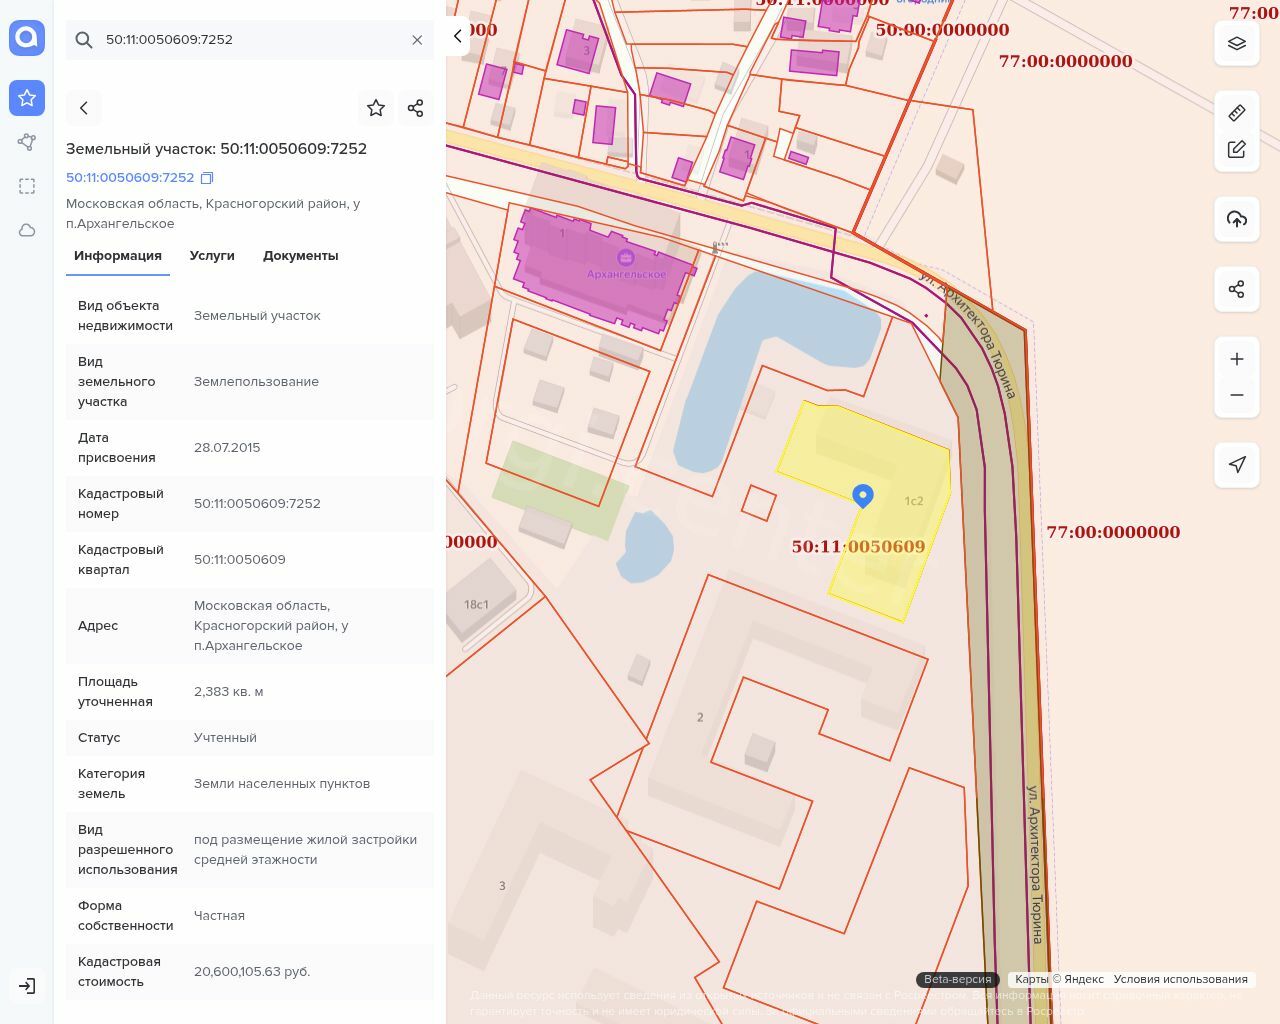Screen dimensions: 1280x1024
Task: Open the cadastral number link 50:11:0050609:7252
Action: (130, 177)
